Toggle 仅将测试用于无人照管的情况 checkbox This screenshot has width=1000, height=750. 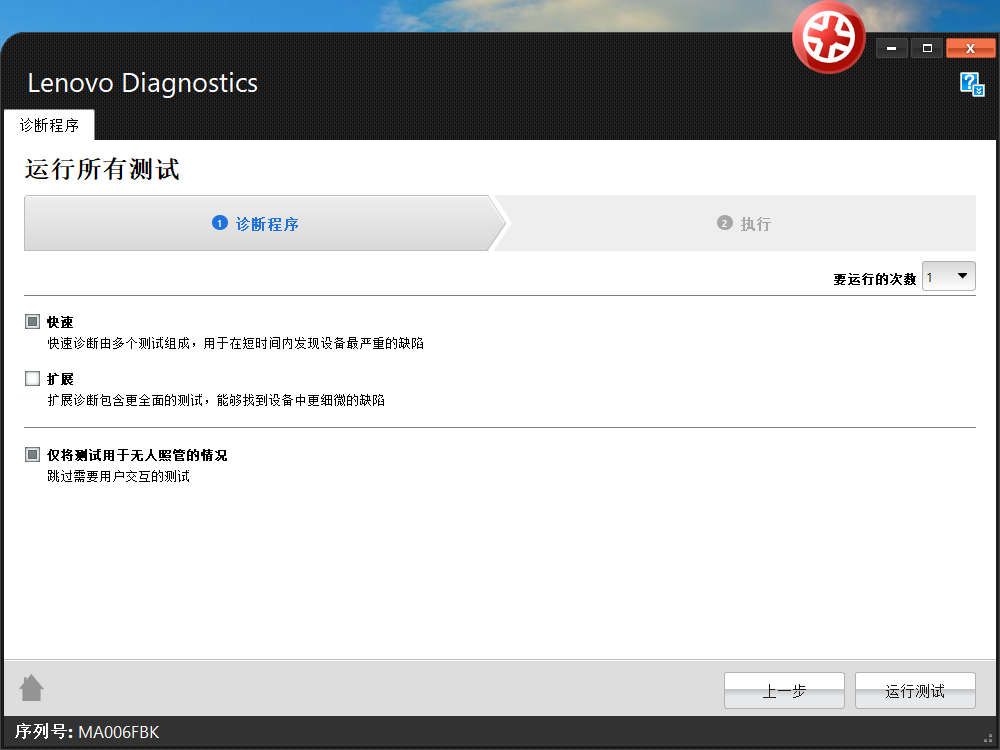click(x=33, y=454)
